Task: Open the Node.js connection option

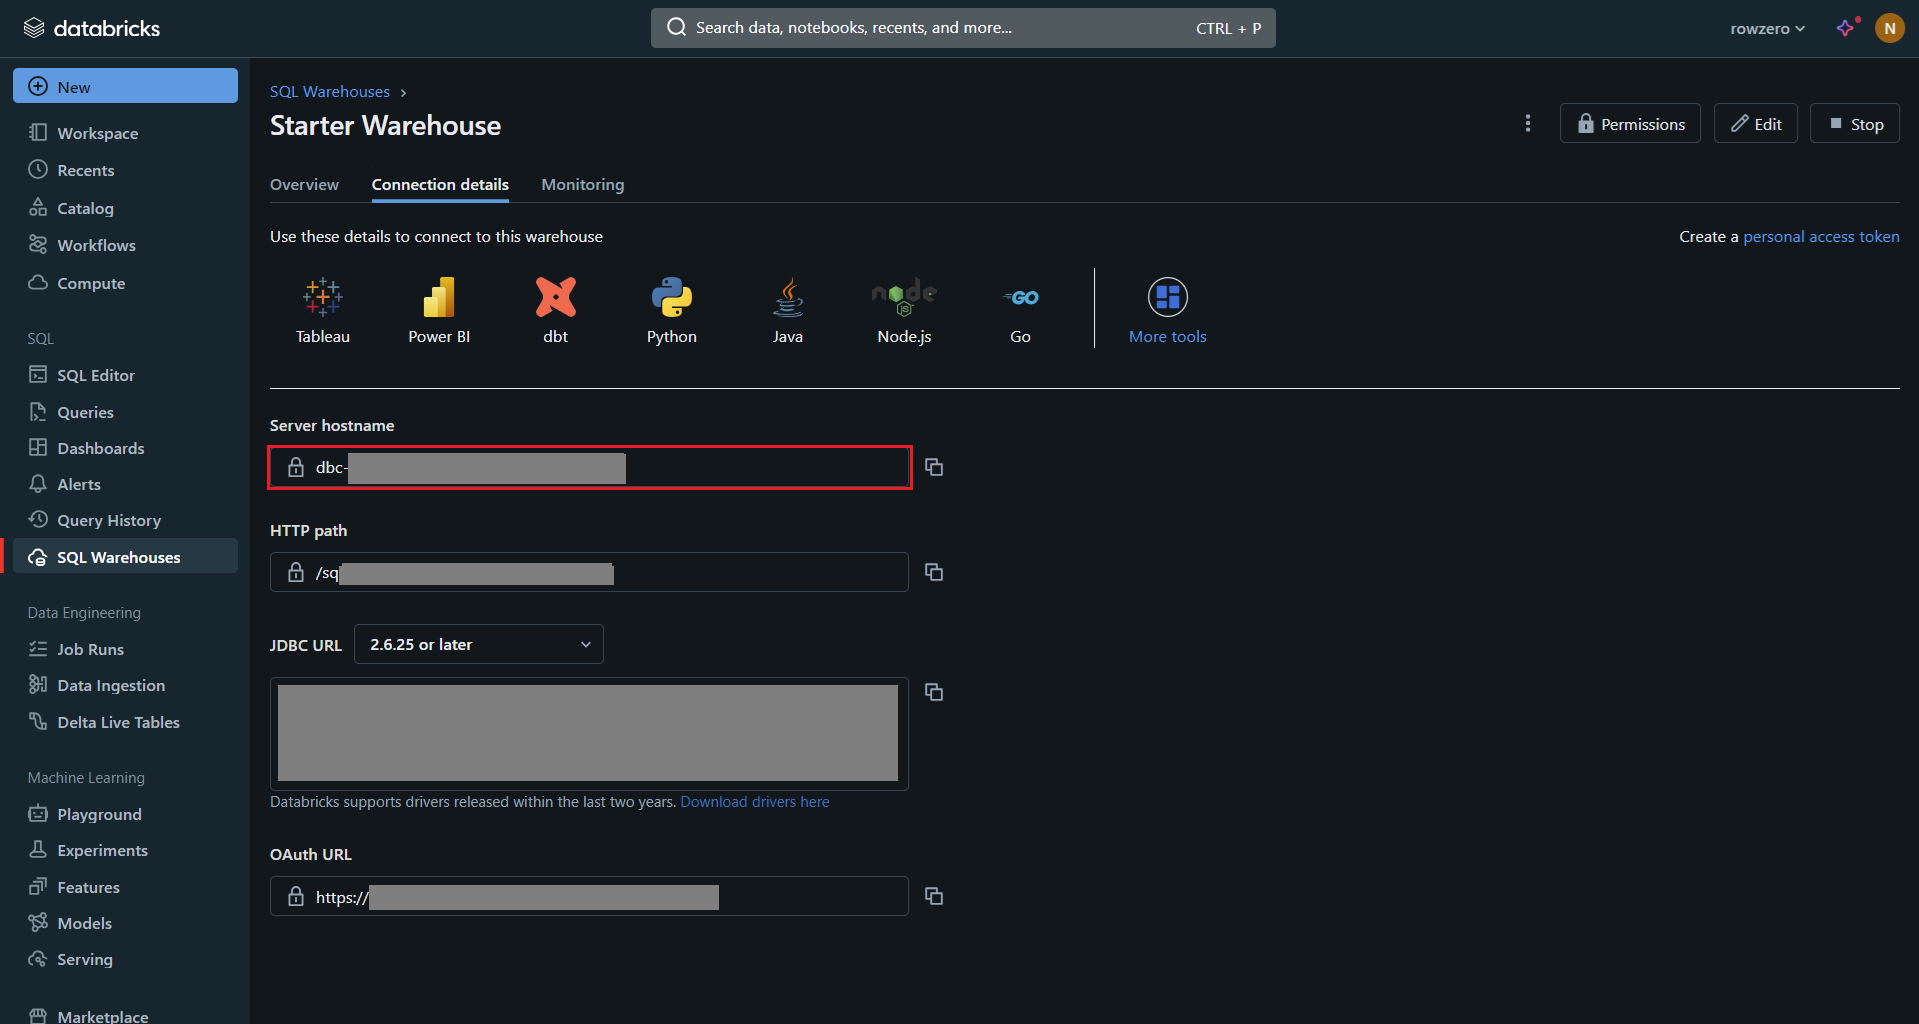Action: point(902,308)
